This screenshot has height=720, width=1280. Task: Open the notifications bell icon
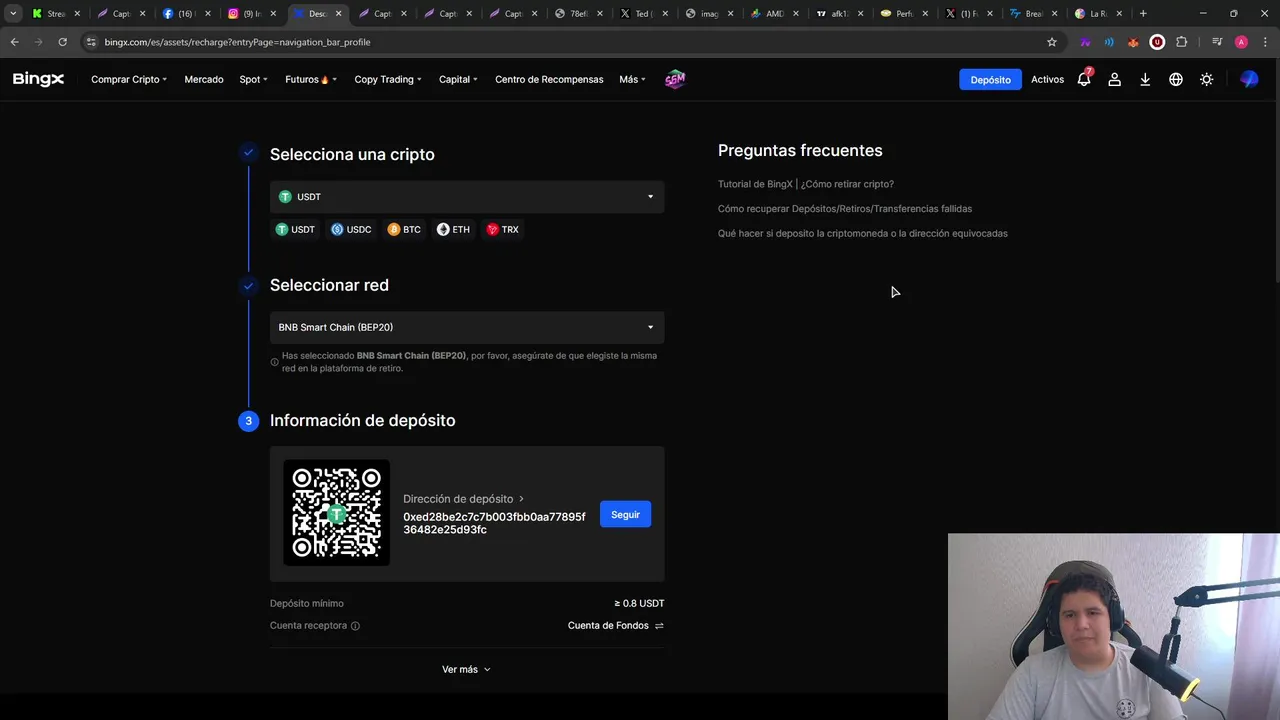click(1084, 79)
